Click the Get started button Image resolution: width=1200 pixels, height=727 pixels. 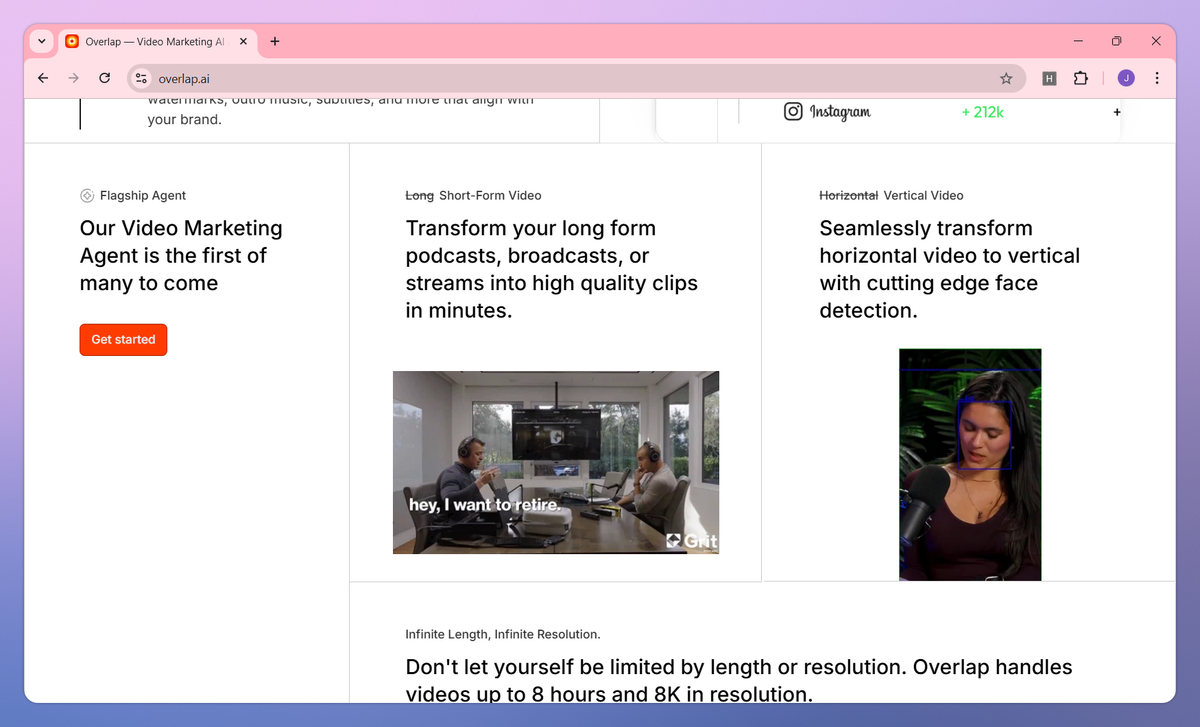123,340
